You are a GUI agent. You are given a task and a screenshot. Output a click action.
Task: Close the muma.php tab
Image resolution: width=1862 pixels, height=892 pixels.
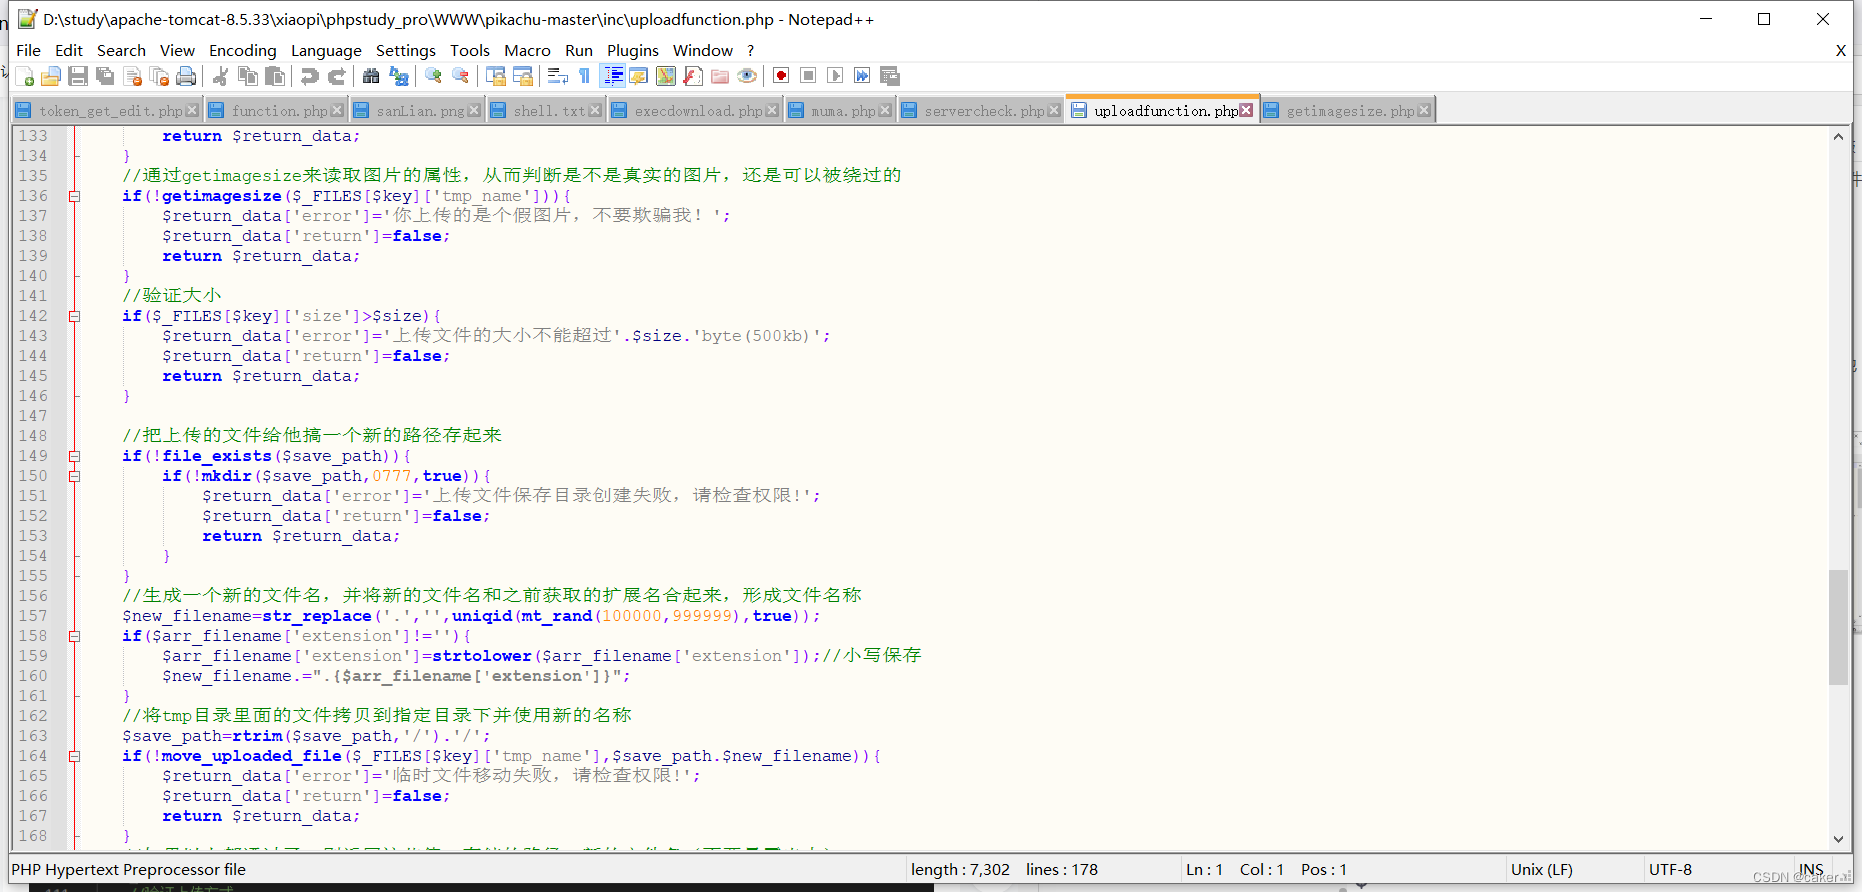[x=885, y=110]
